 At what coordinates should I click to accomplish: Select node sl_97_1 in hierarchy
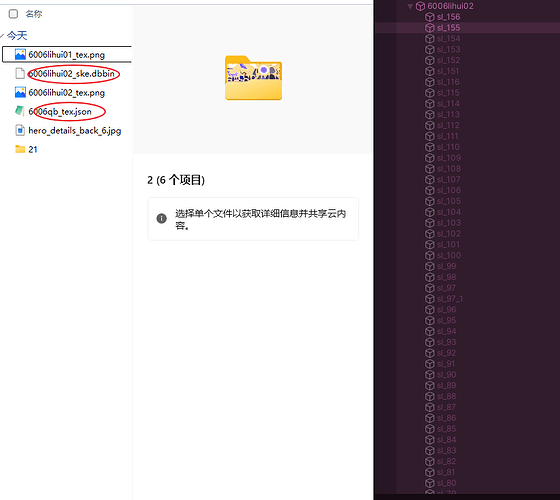[x=450, y=299]
